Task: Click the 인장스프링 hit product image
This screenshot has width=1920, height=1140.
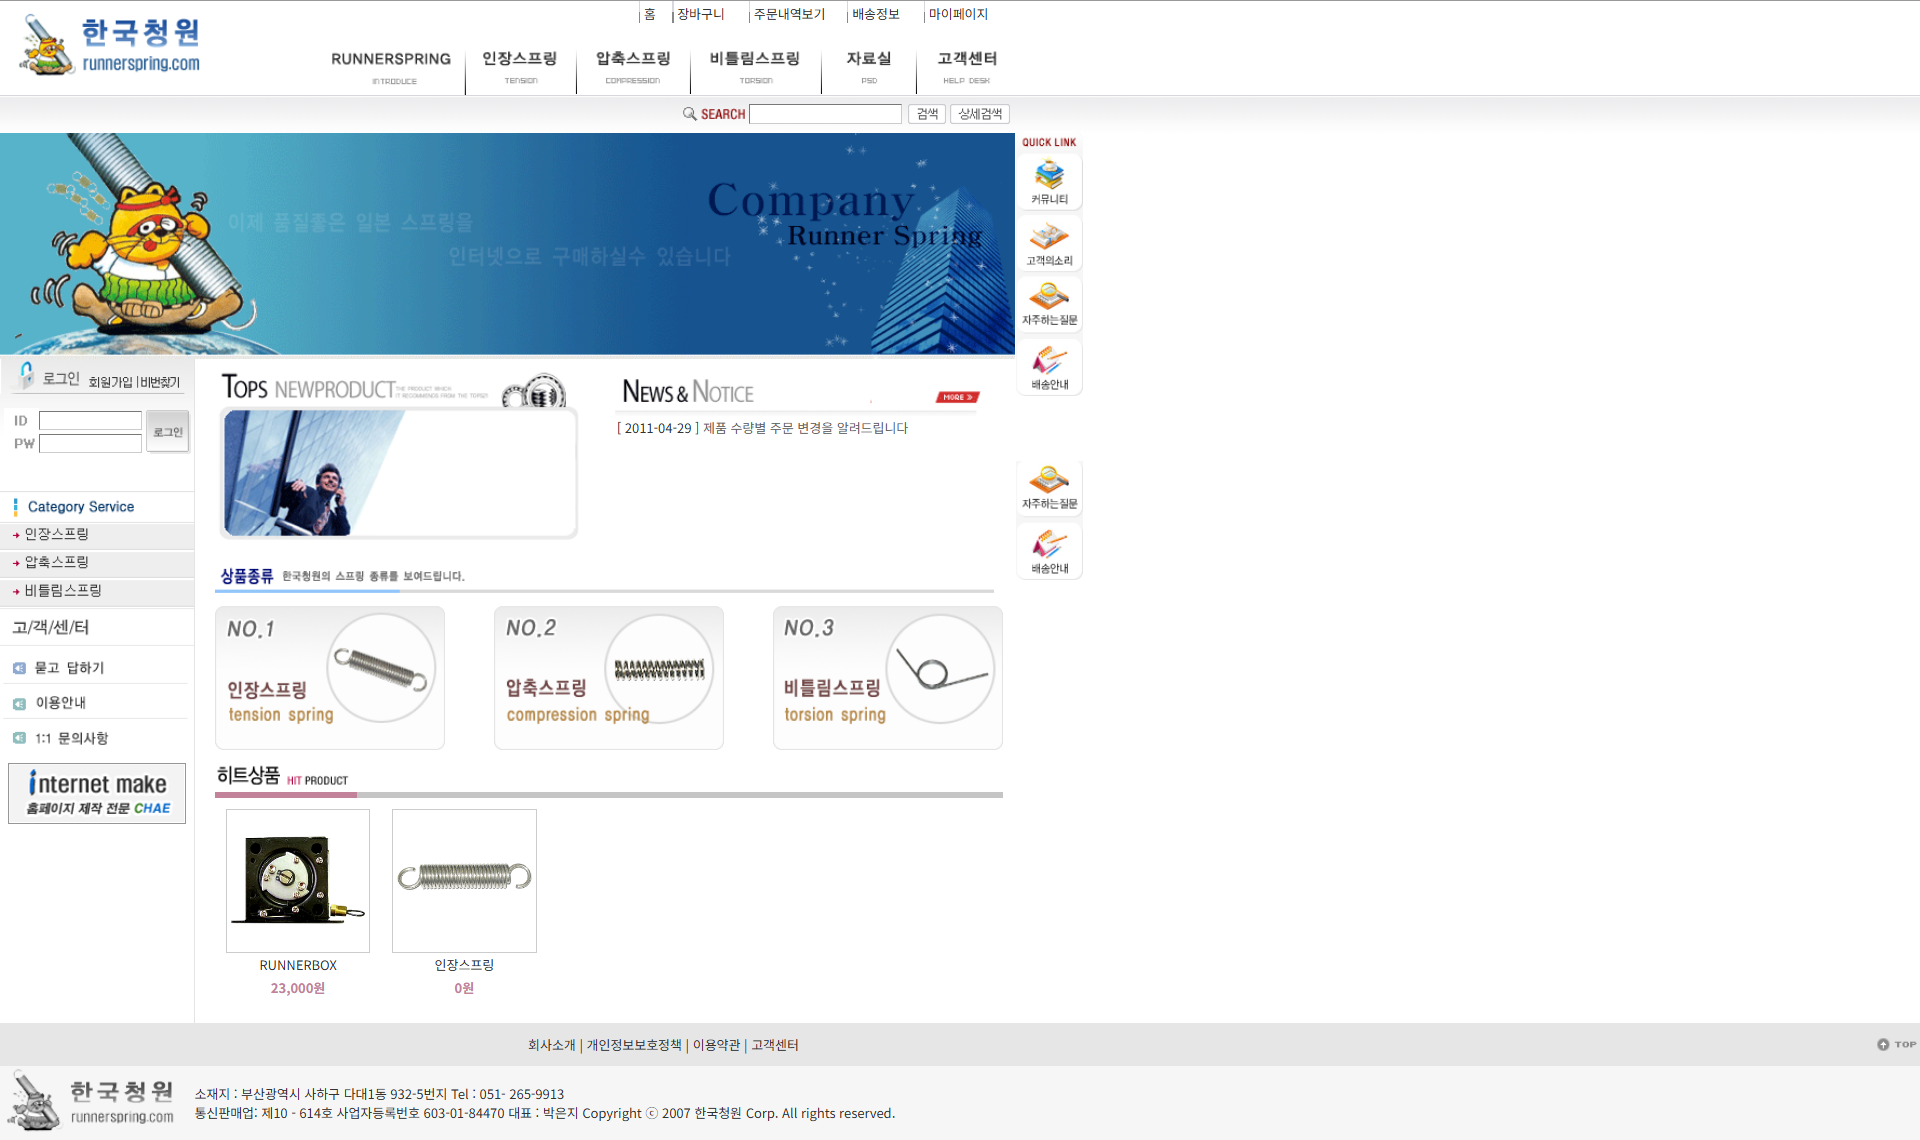Action: click(464, 881)
